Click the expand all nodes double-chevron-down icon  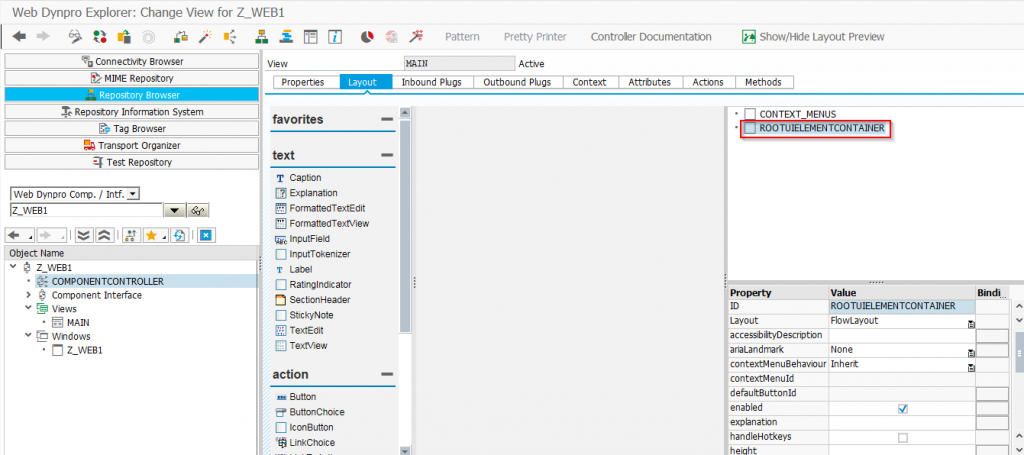coord(84,236)
